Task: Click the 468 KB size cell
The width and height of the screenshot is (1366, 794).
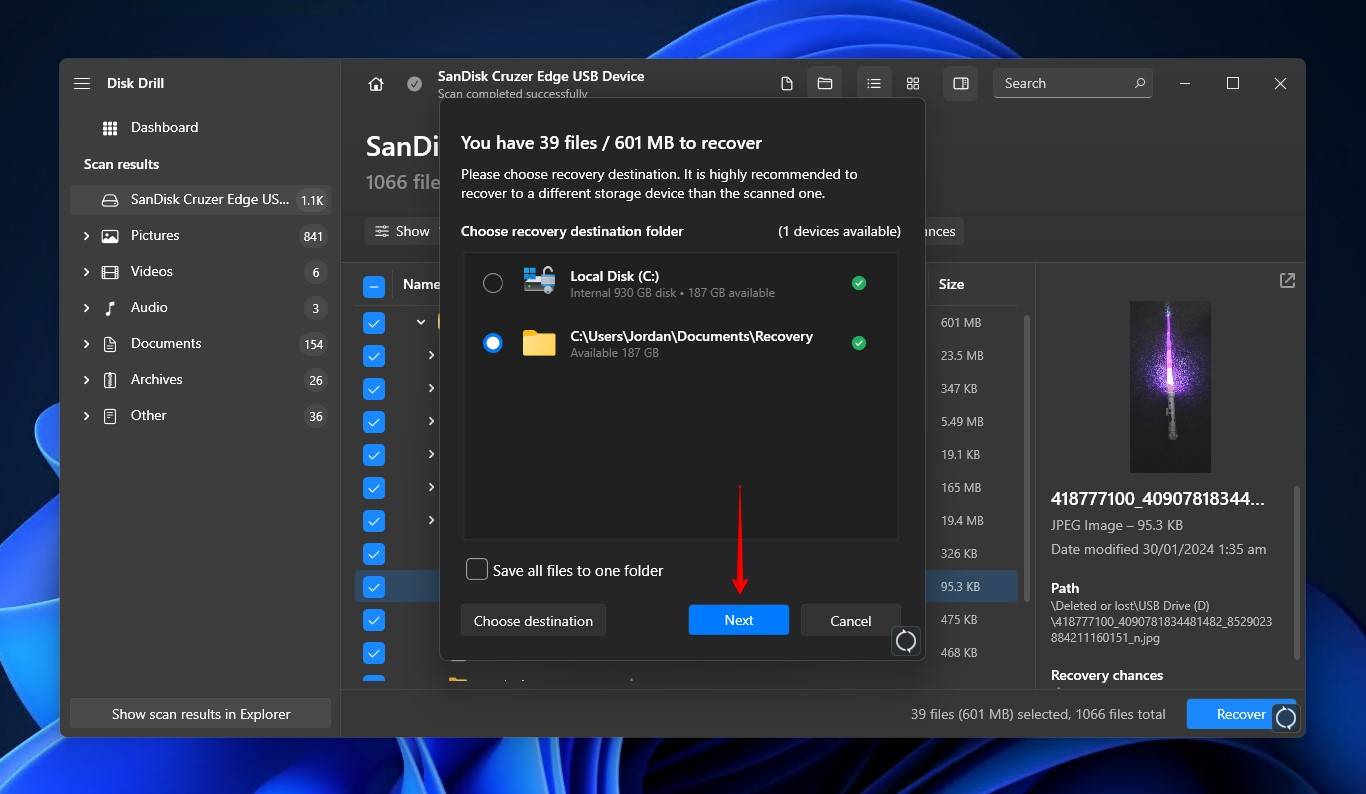Action: 958,653
